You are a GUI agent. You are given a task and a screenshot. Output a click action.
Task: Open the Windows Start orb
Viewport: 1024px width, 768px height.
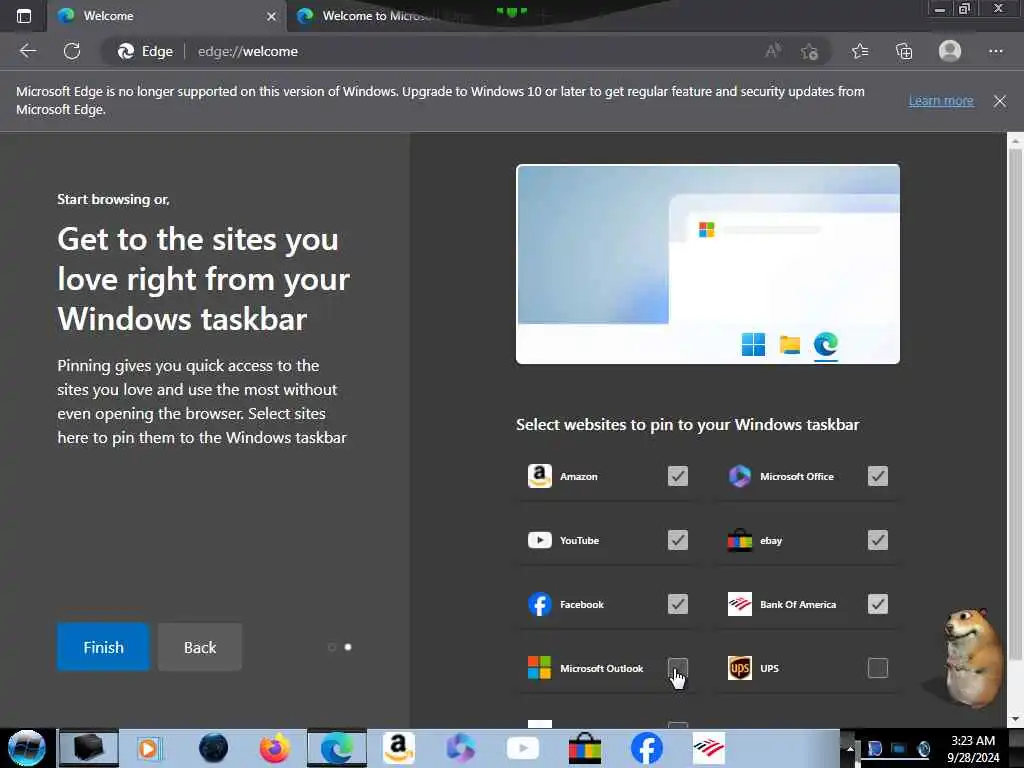pos(27,748)
